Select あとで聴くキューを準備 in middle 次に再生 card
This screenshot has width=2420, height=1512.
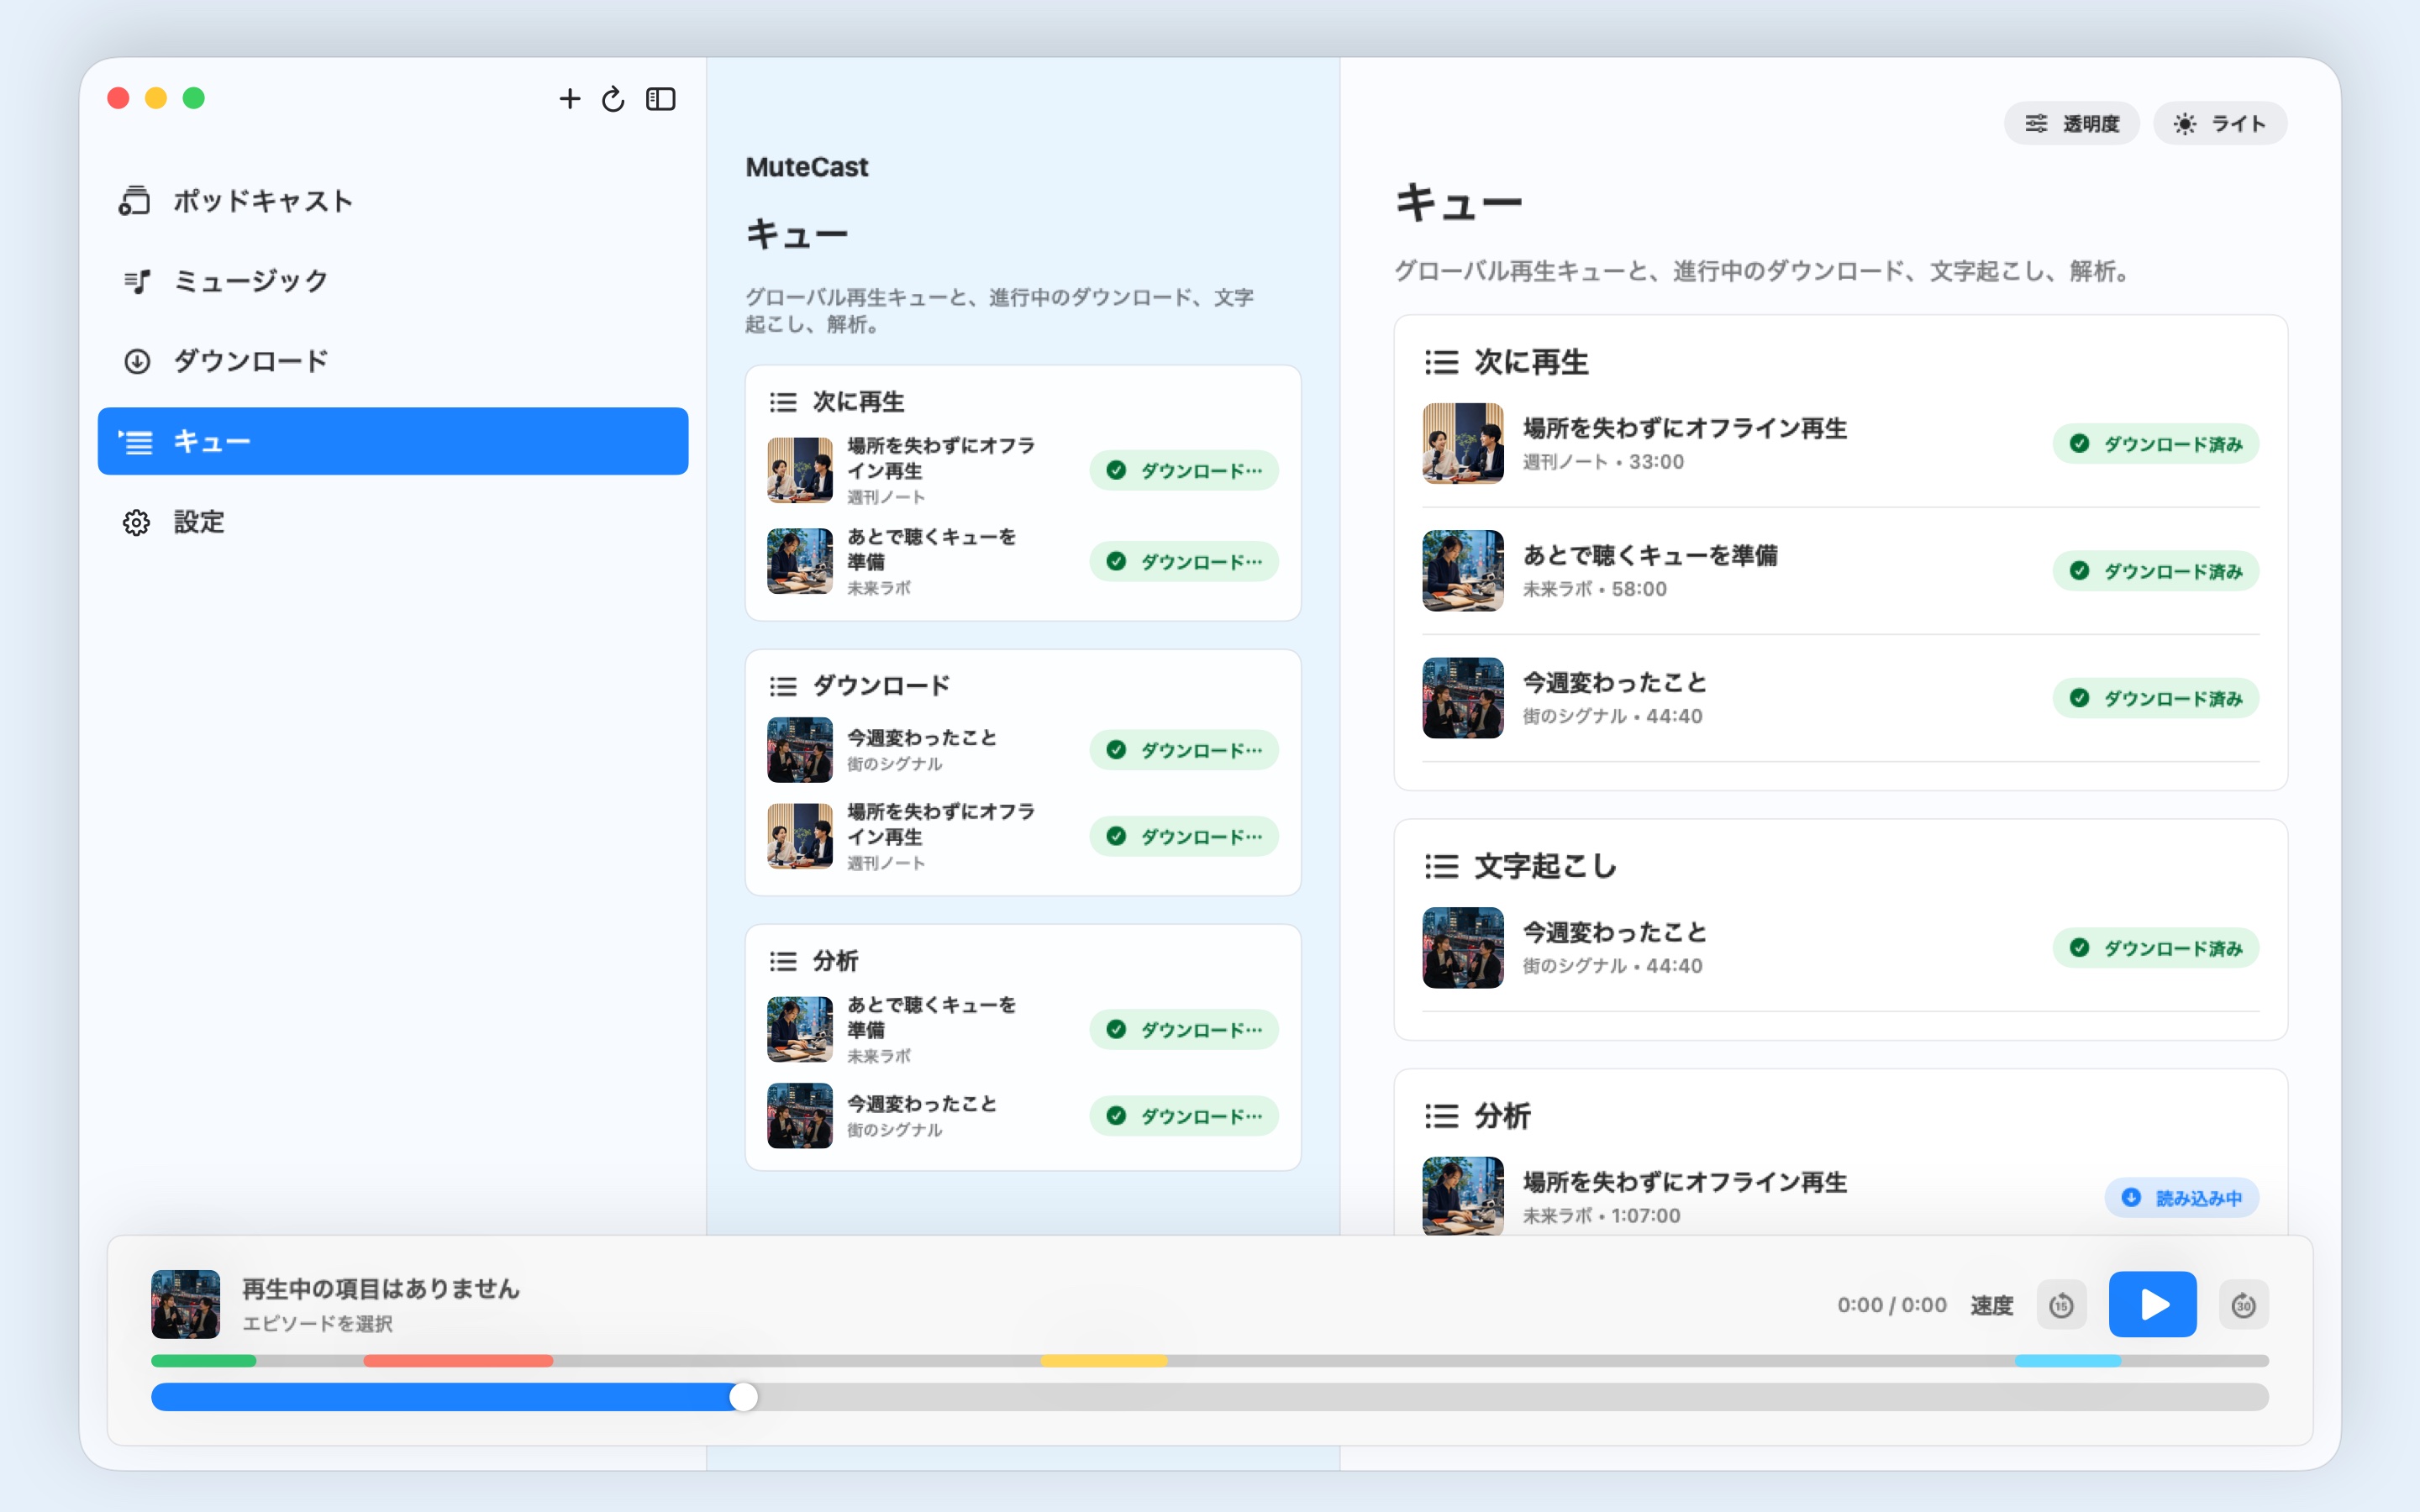[x=1022, y=561]
